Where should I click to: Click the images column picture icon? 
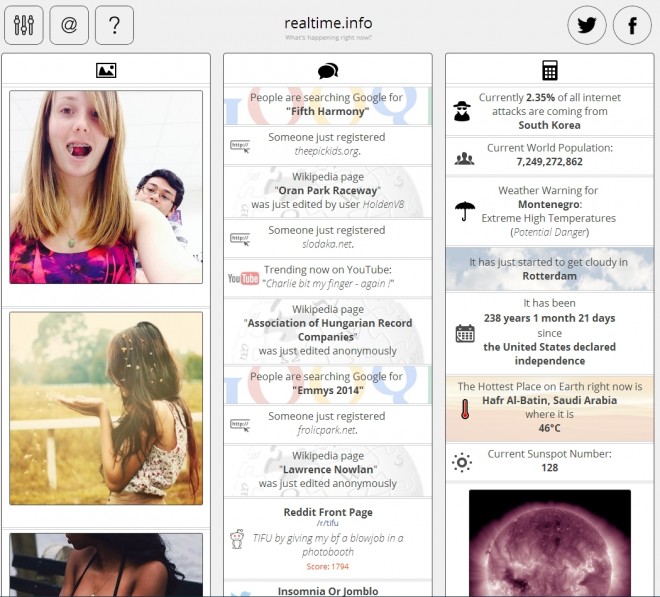[x=106, y=70]
